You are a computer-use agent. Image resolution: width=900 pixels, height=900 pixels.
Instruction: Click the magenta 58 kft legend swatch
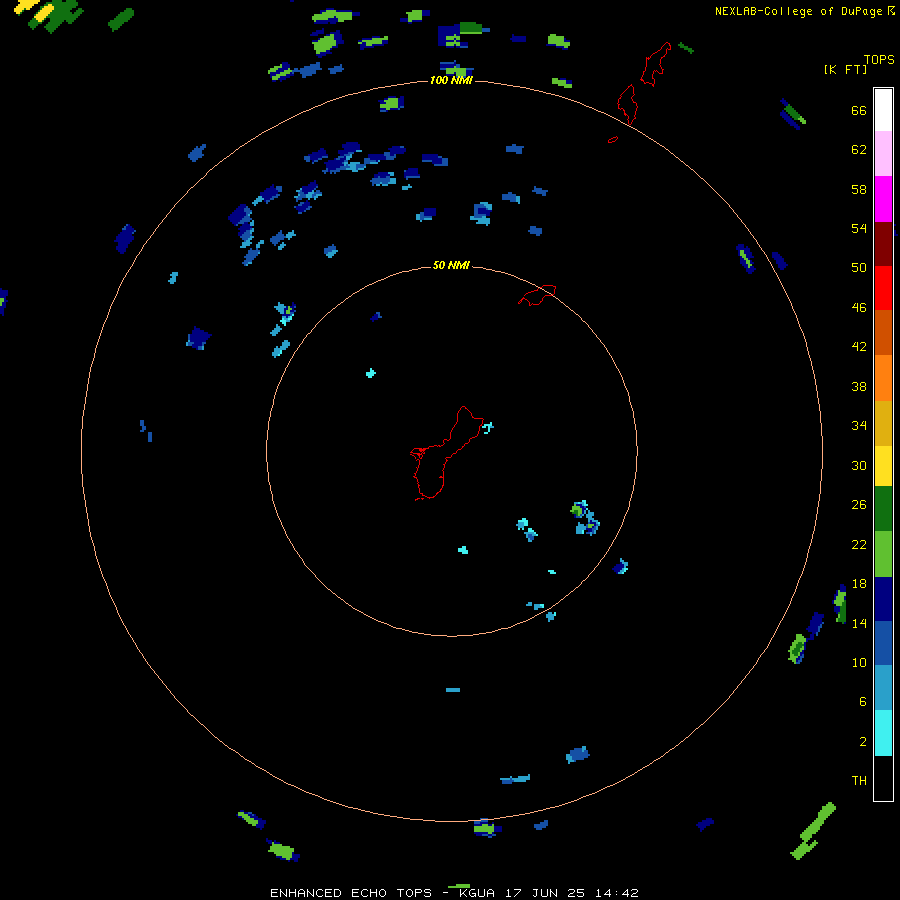883,199
